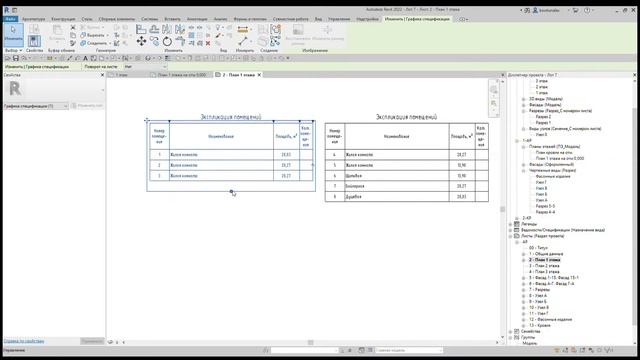Viewport: 640px width, 360px height.
Task: Select the Move tool in Modify panel
Action: [x=141, y=41]
